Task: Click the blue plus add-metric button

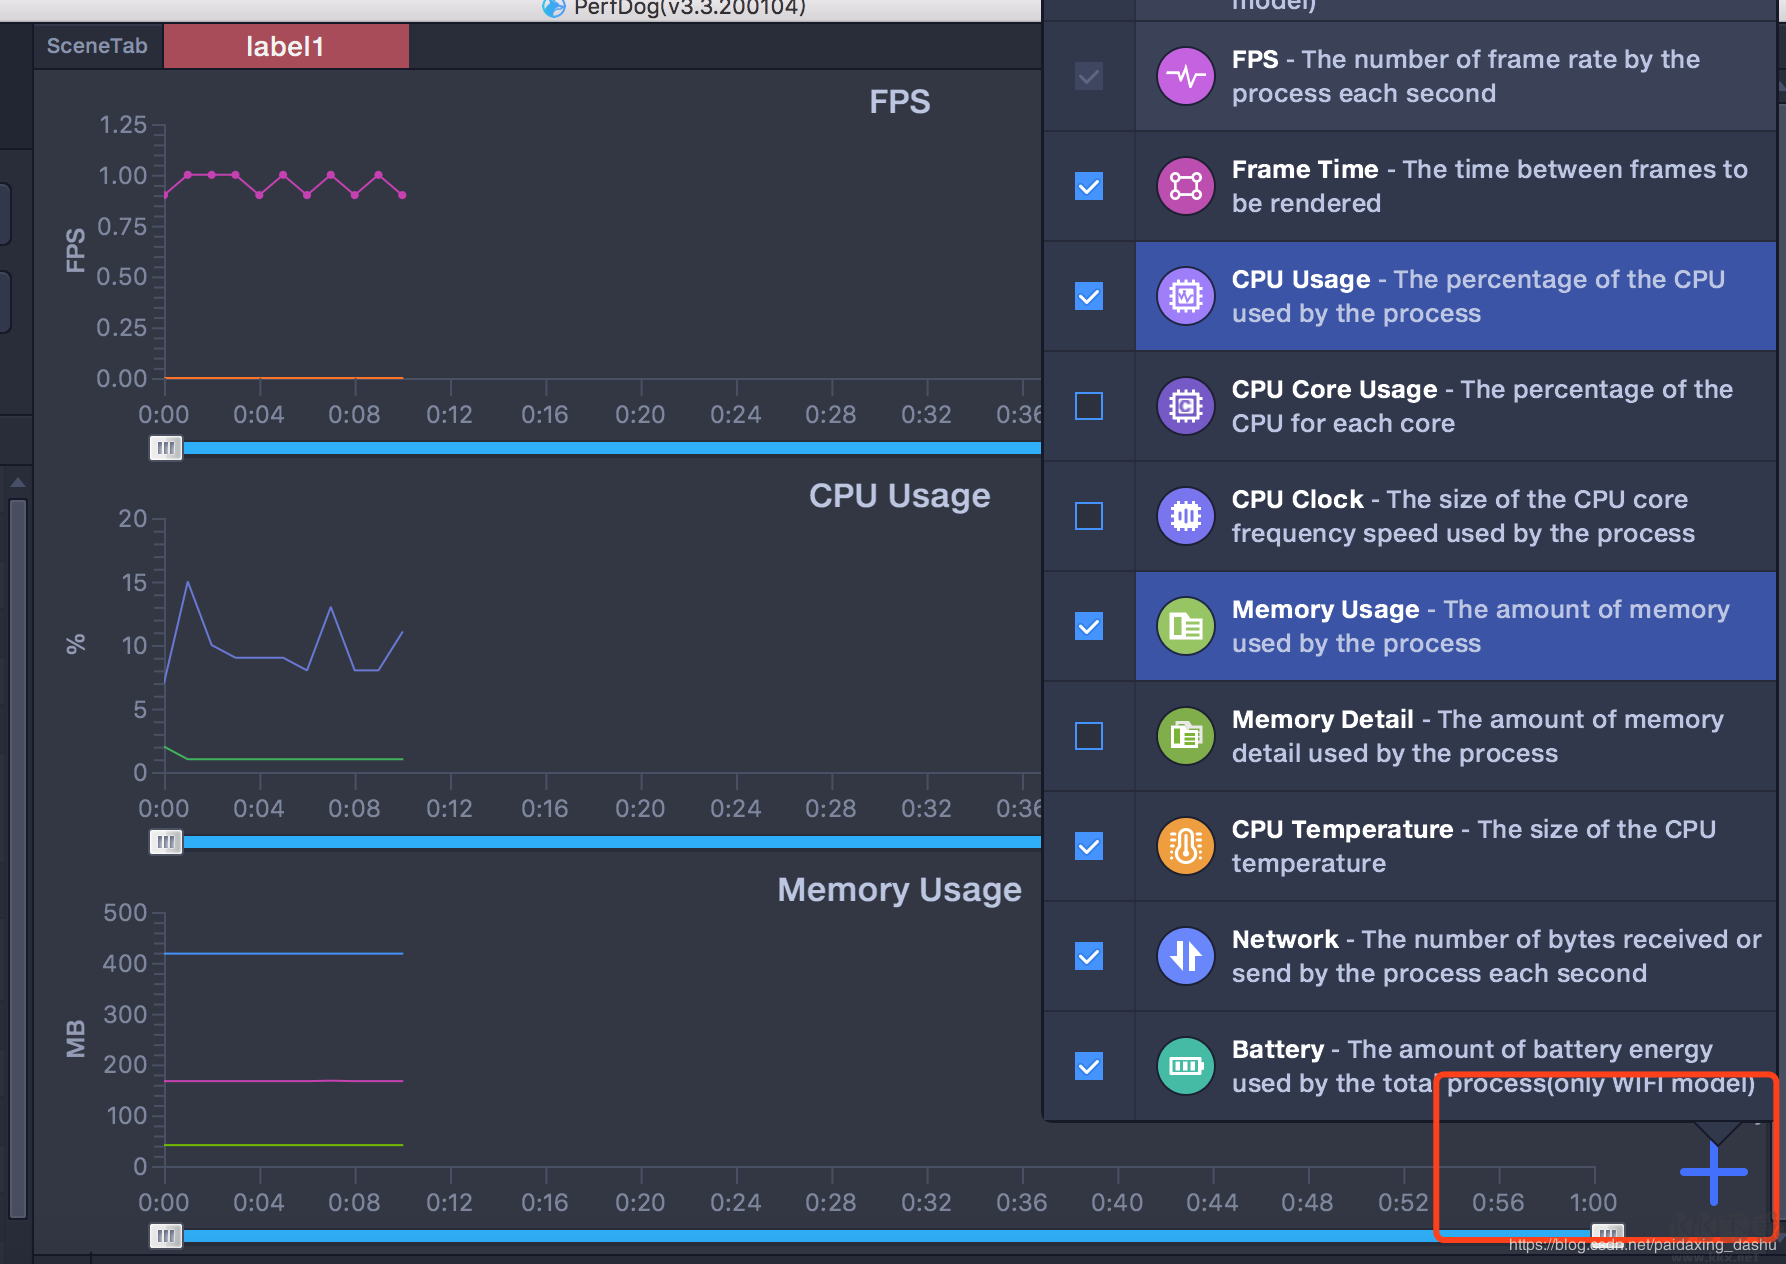Action: (1714, 1173)
